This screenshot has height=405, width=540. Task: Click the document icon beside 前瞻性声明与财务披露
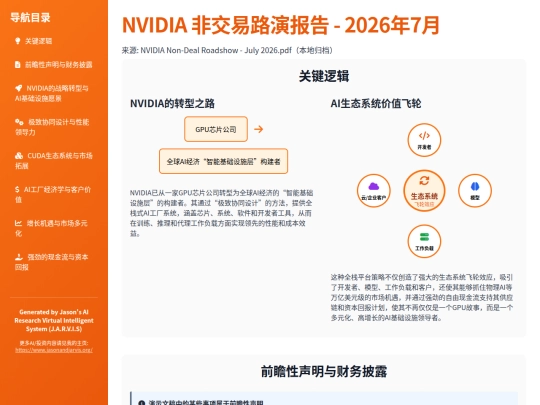(x=18, y=64)
